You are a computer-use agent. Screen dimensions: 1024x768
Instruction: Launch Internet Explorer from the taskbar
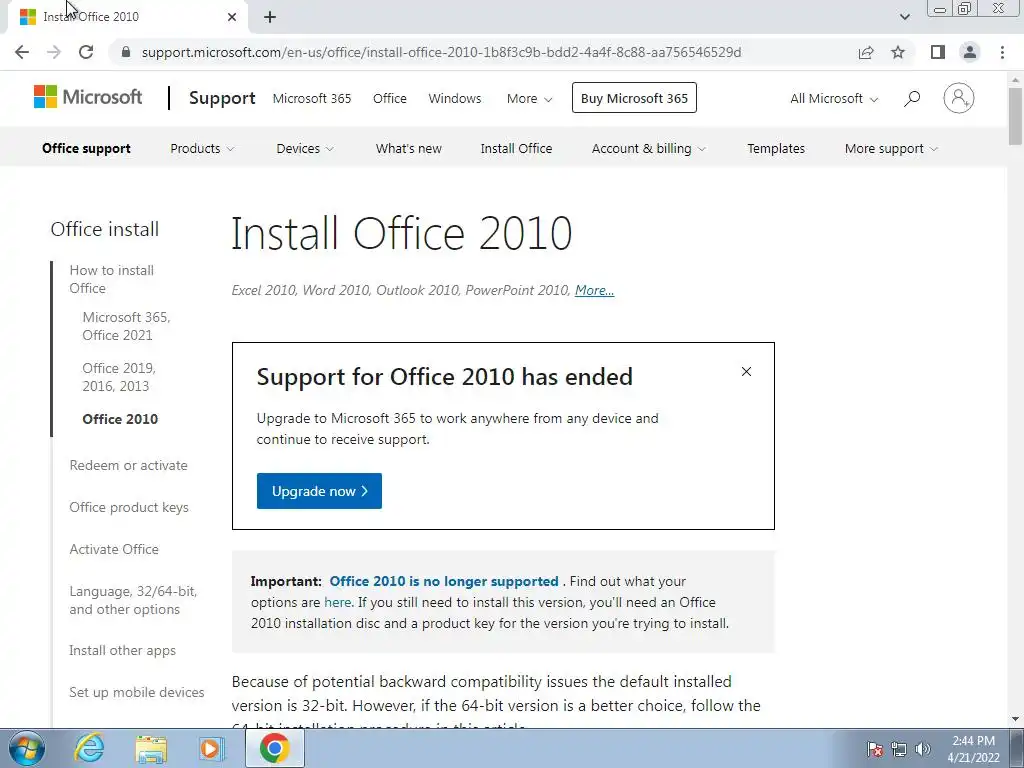coord(89,748)
